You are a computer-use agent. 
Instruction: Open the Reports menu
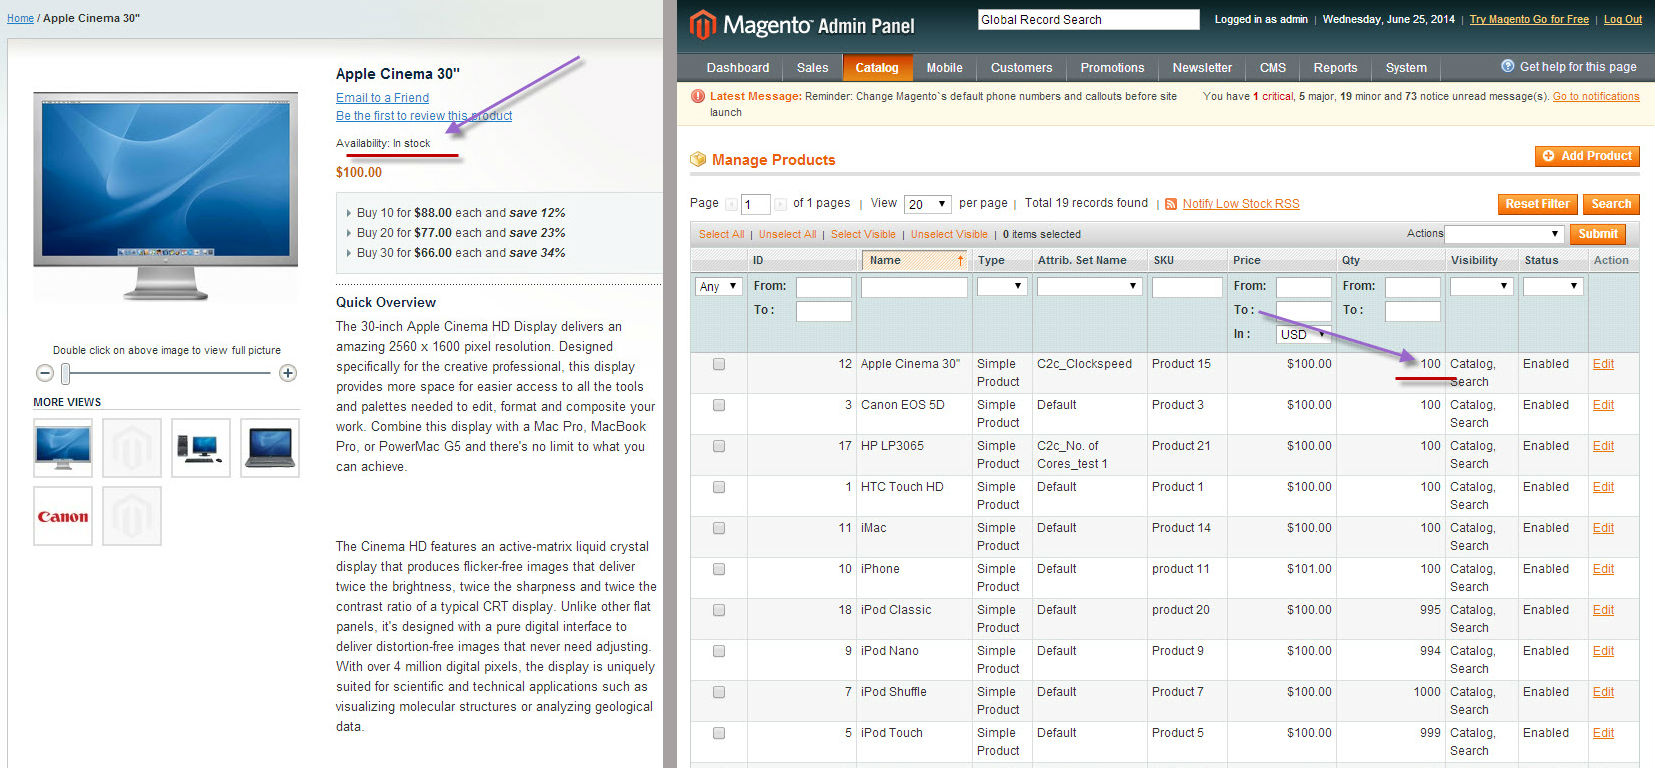pos(1335,68)
